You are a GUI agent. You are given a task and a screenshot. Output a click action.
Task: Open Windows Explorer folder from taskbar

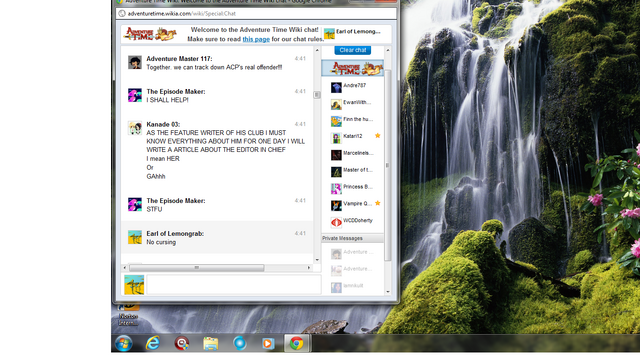pos(211,343)
